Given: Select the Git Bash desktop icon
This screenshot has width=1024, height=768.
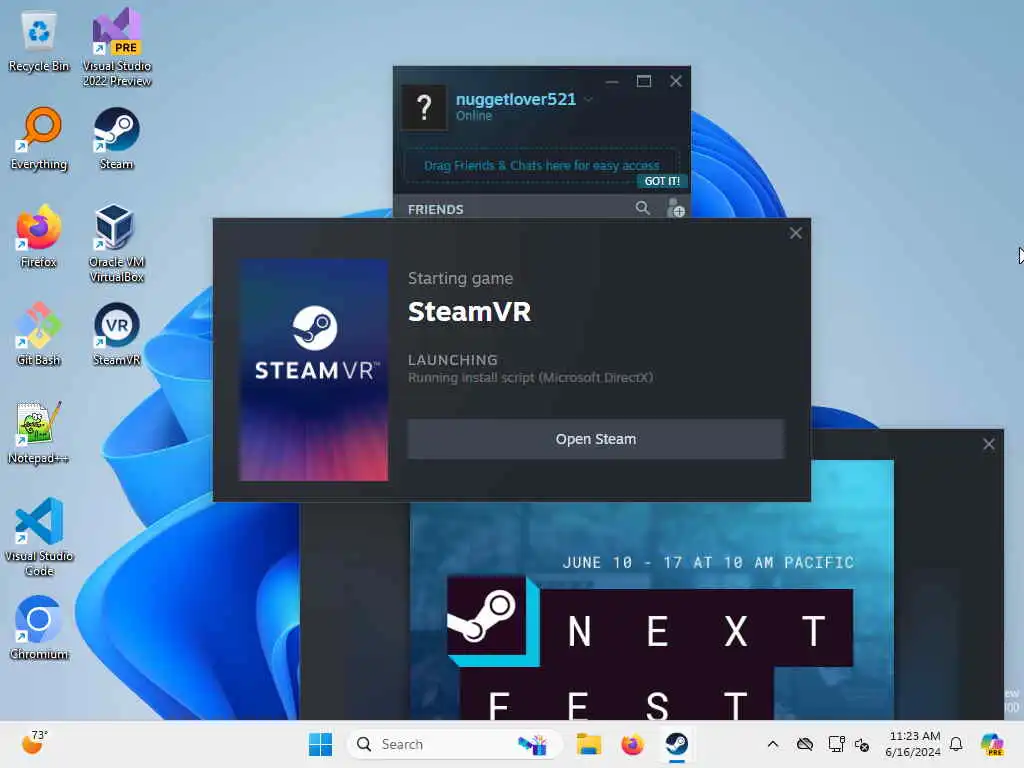Looking at the screenshot, I should [39, 334].
